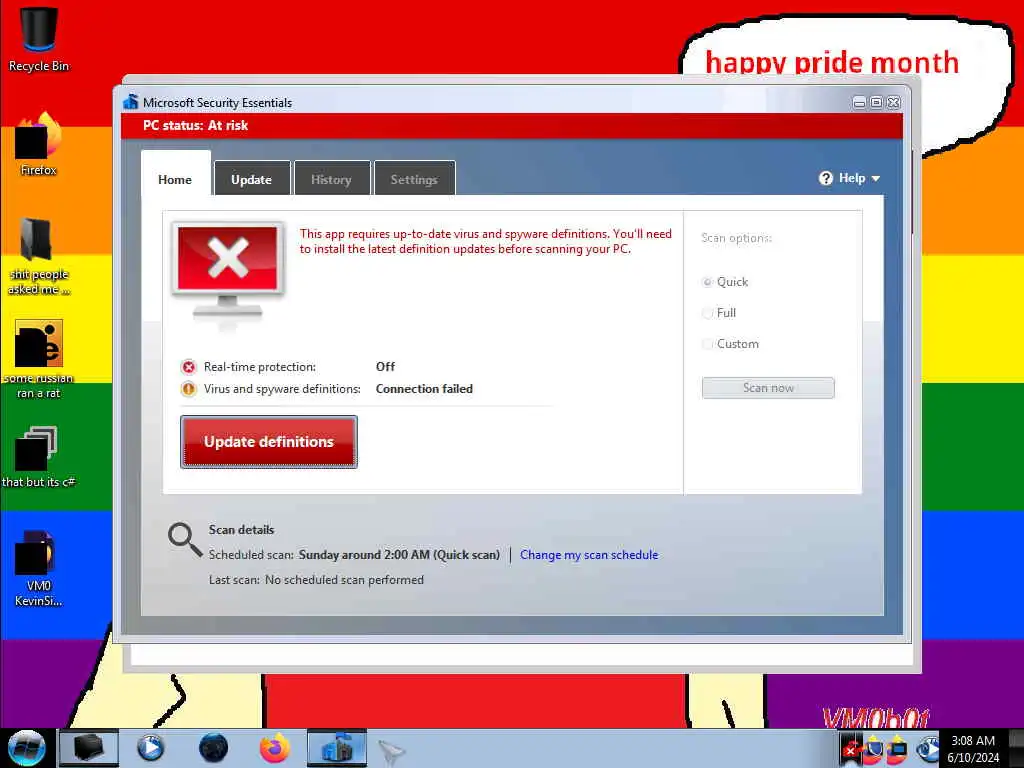Click 'Sunday around 2:00 AM (Quick scan)' text

(399, 554)
